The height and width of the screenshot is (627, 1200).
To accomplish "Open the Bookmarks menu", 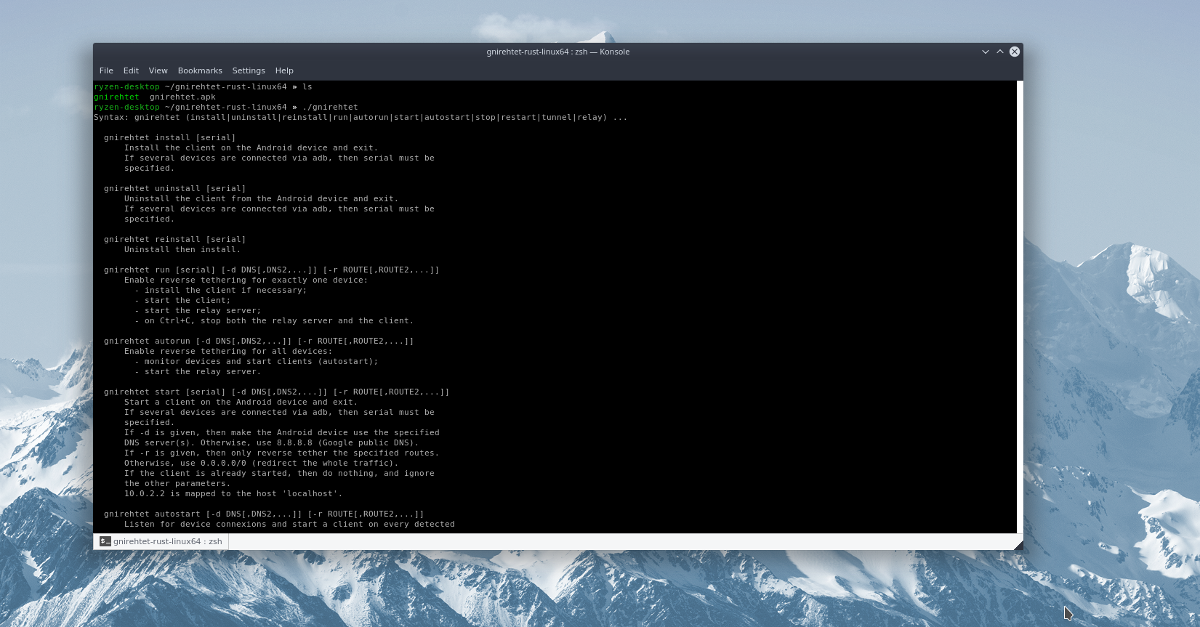I will pos(200,70).
